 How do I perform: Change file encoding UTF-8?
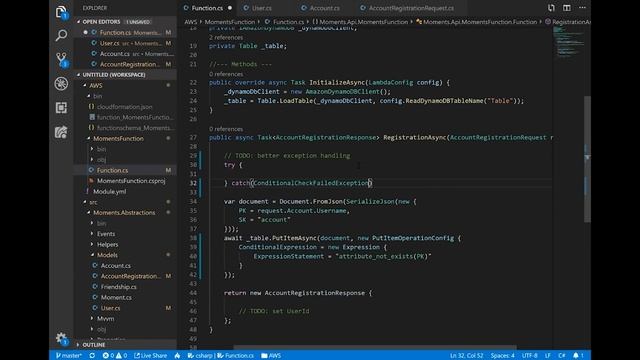tap(529, 356)
